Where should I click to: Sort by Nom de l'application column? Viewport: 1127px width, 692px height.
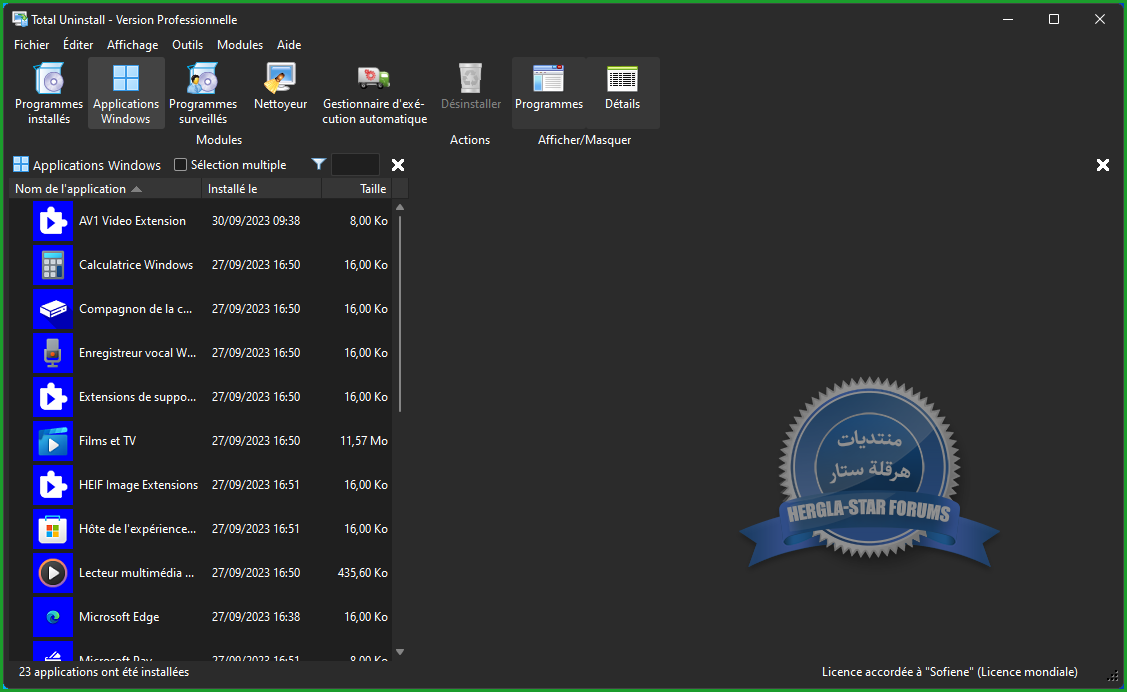106,189
